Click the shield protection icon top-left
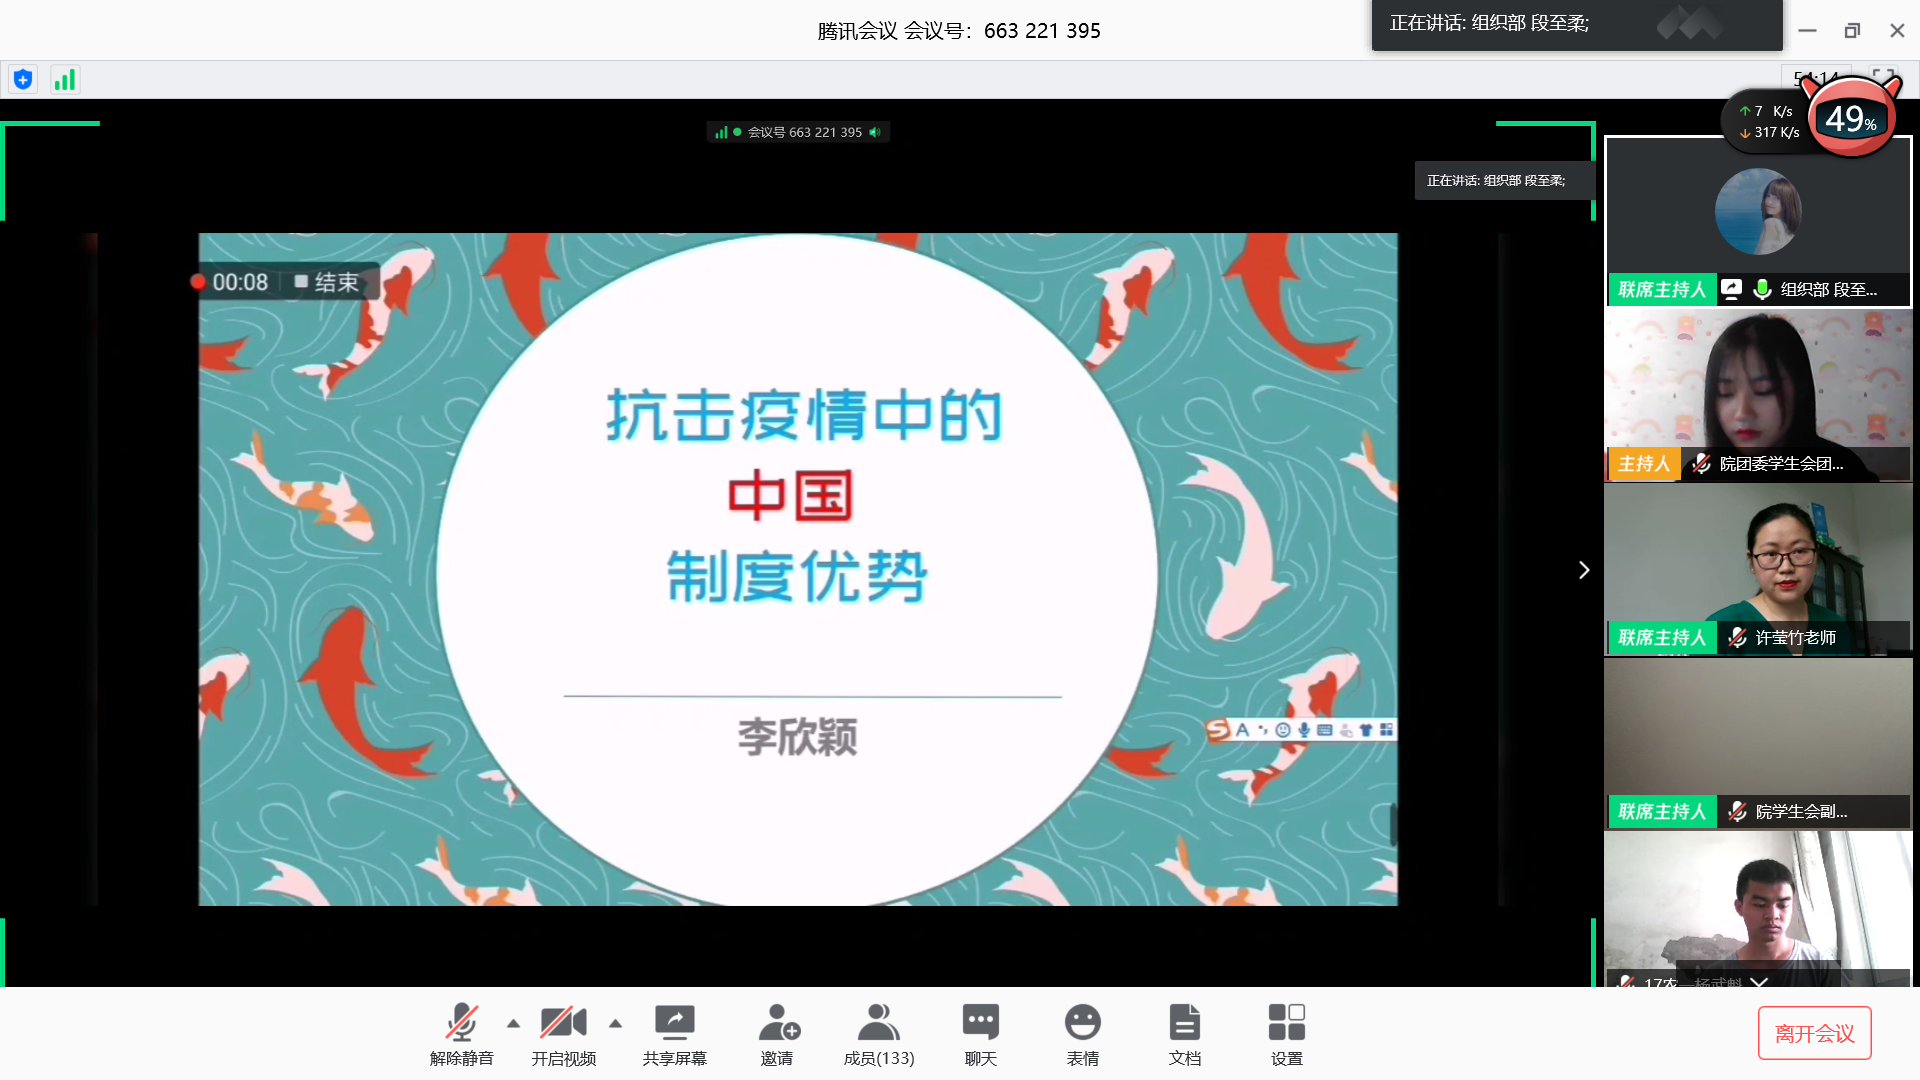 [22, 79]
